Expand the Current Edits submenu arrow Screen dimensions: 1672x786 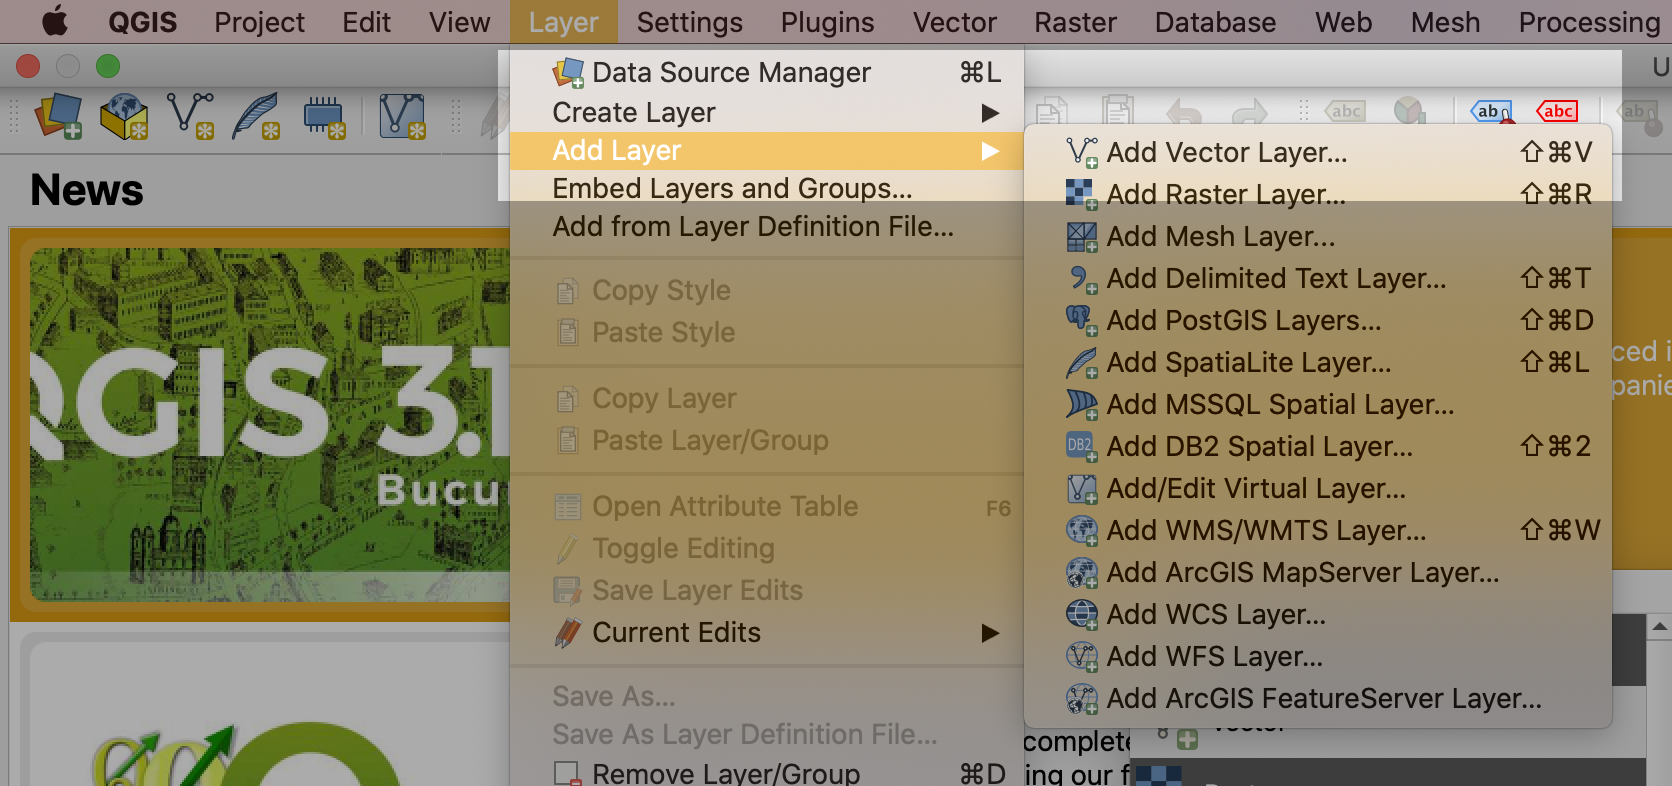(990, 633)
